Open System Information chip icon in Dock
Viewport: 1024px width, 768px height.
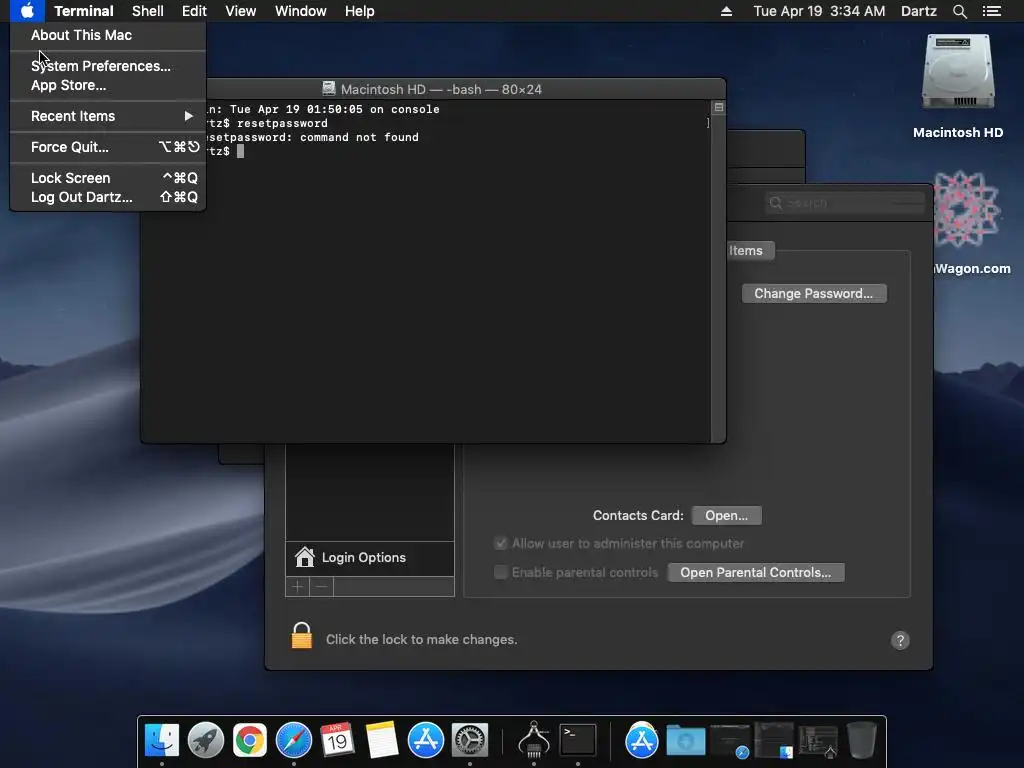(x=534, y=740)
